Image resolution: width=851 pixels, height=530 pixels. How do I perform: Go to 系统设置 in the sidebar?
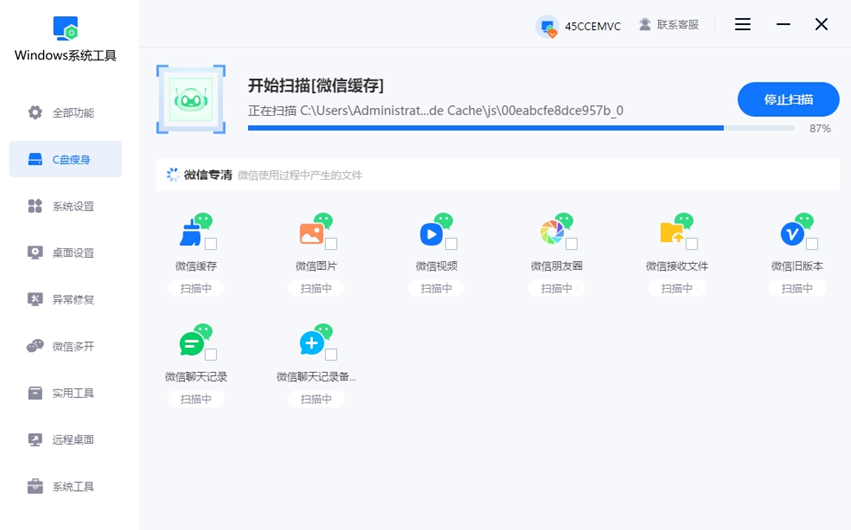(66, 206)
